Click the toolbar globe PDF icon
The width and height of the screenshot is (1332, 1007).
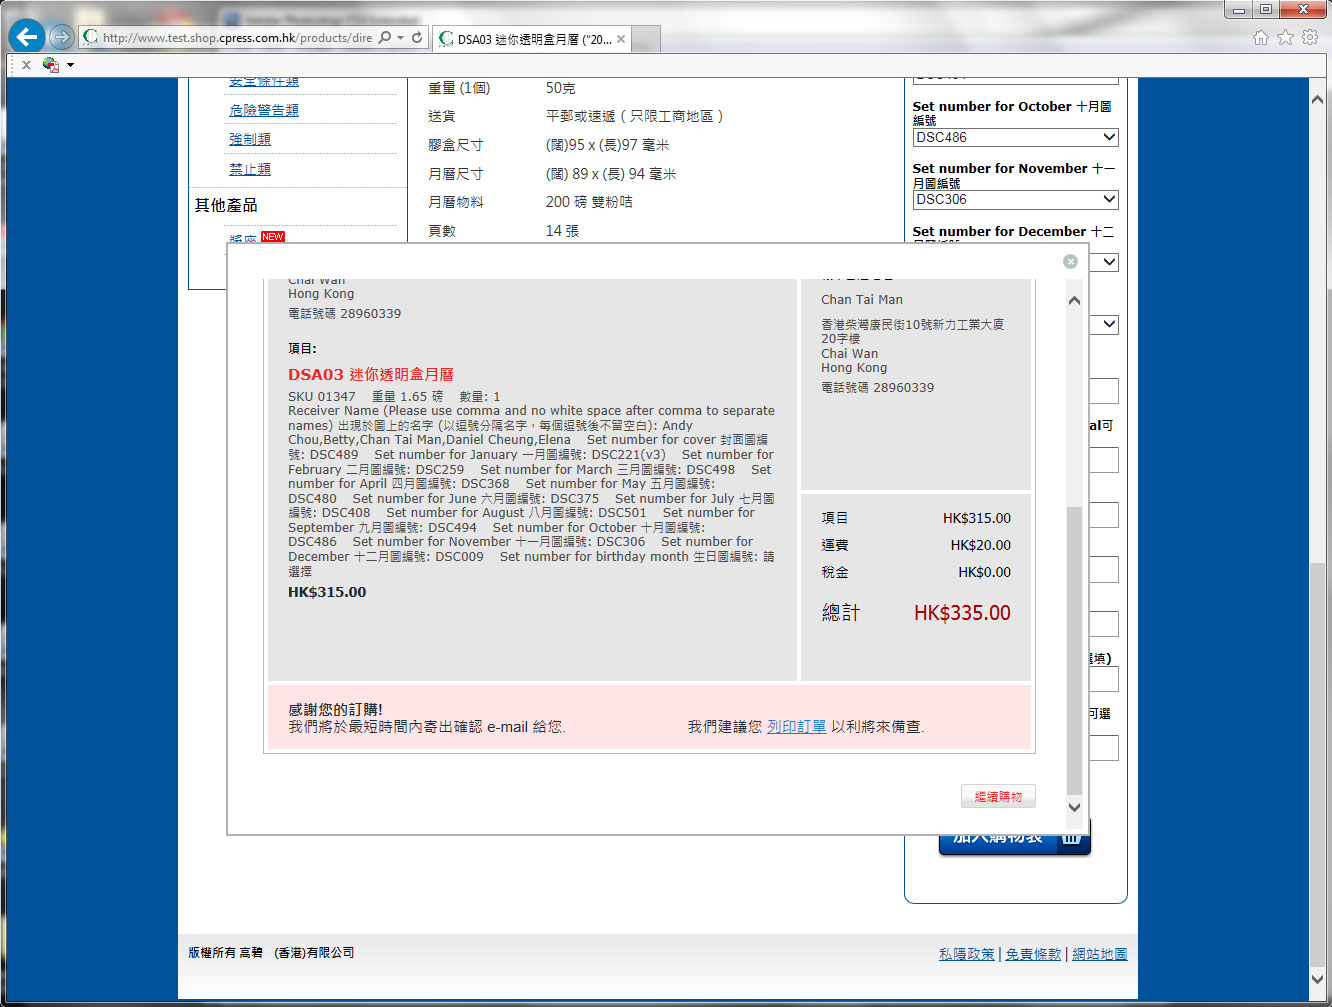click(x=50, y=65)
